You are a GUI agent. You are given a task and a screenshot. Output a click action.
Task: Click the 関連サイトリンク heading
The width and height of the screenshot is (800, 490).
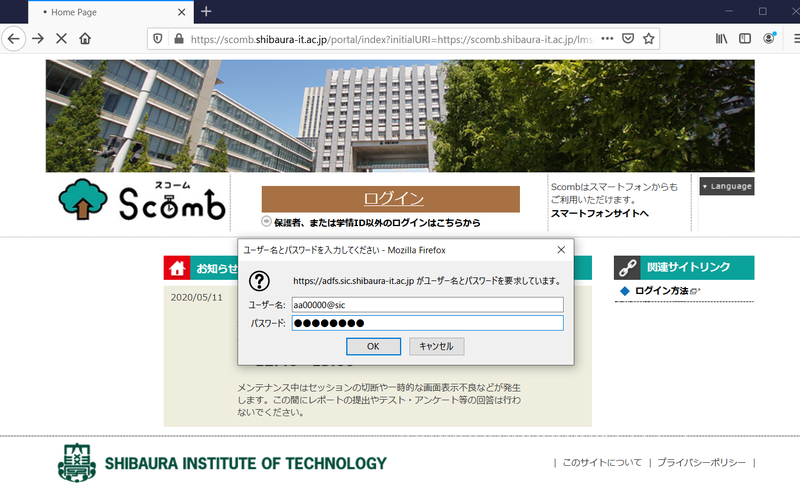[x=688, y=267]
